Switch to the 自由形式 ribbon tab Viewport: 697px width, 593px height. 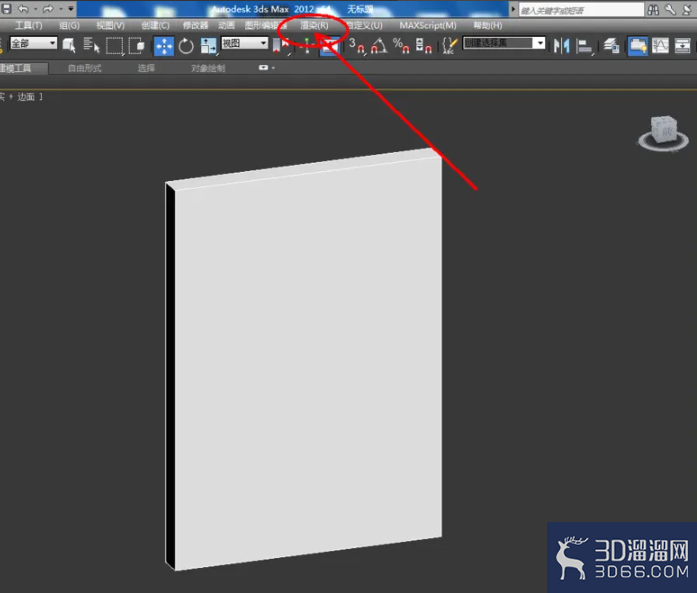click(x=84, y=68)
